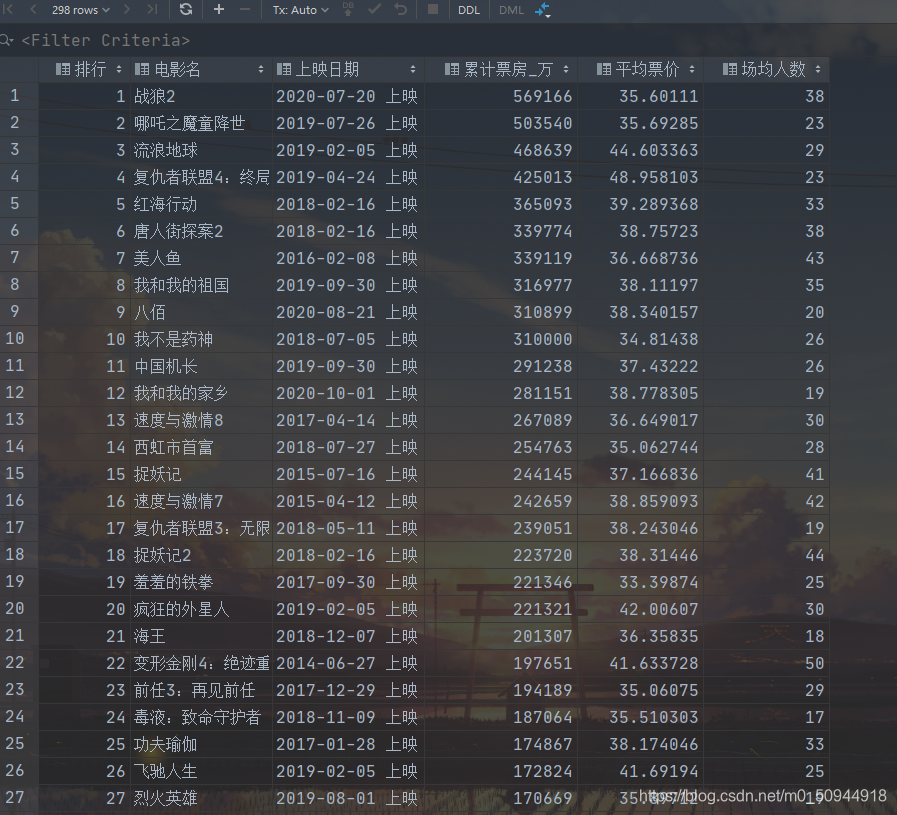Show table DDL

coord(469,10)
